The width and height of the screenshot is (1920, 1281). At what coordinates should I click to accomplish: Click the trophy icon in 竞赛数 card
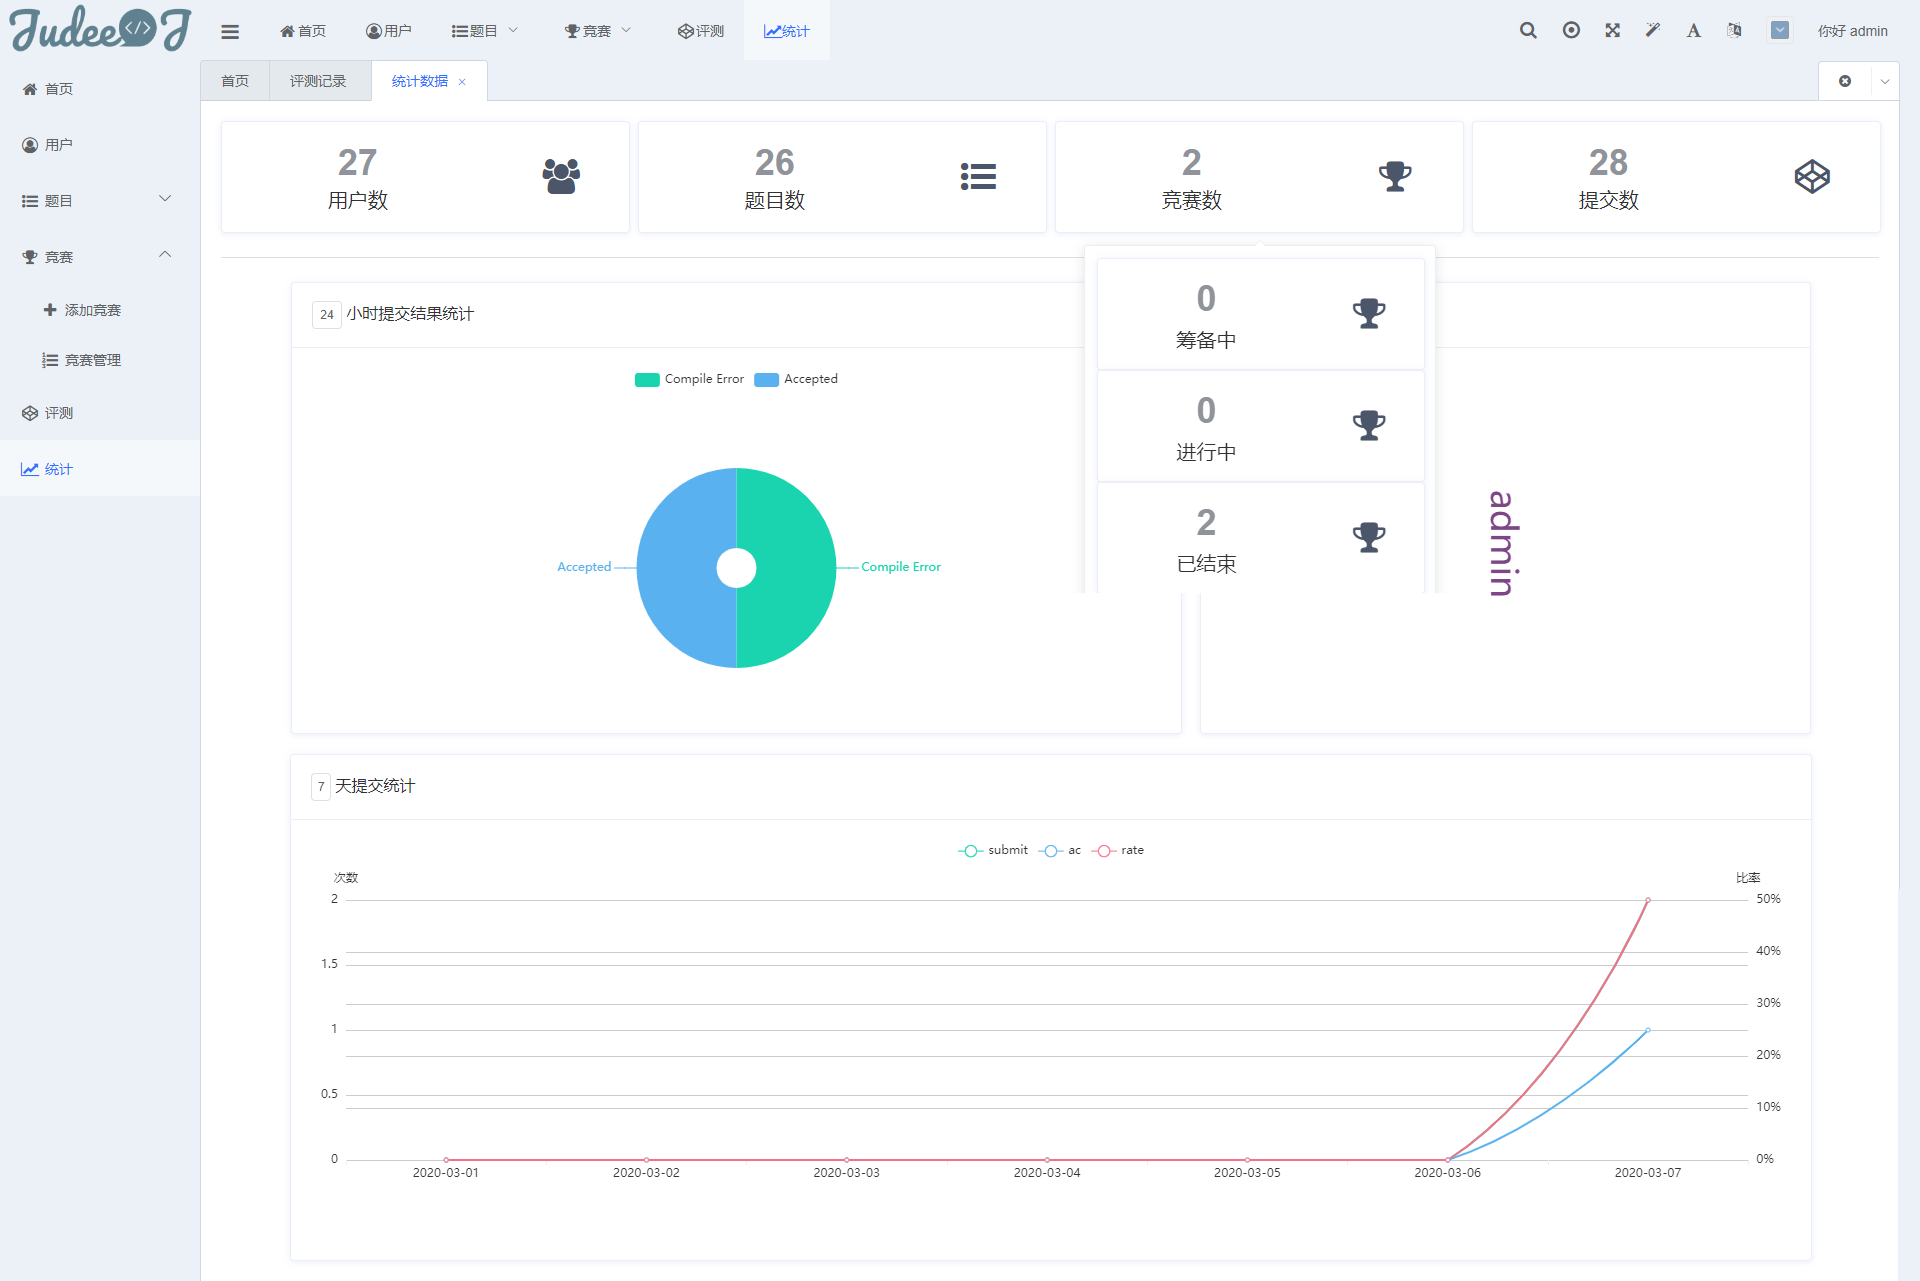1395,176
